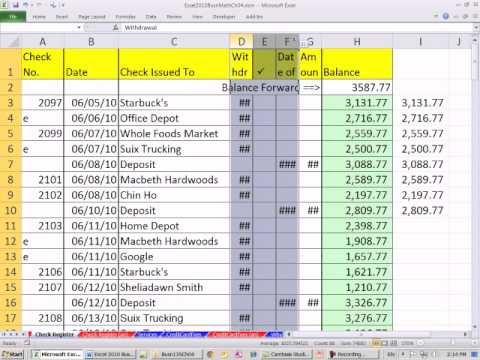Open the Insert ribbon tab

point(62,17)
